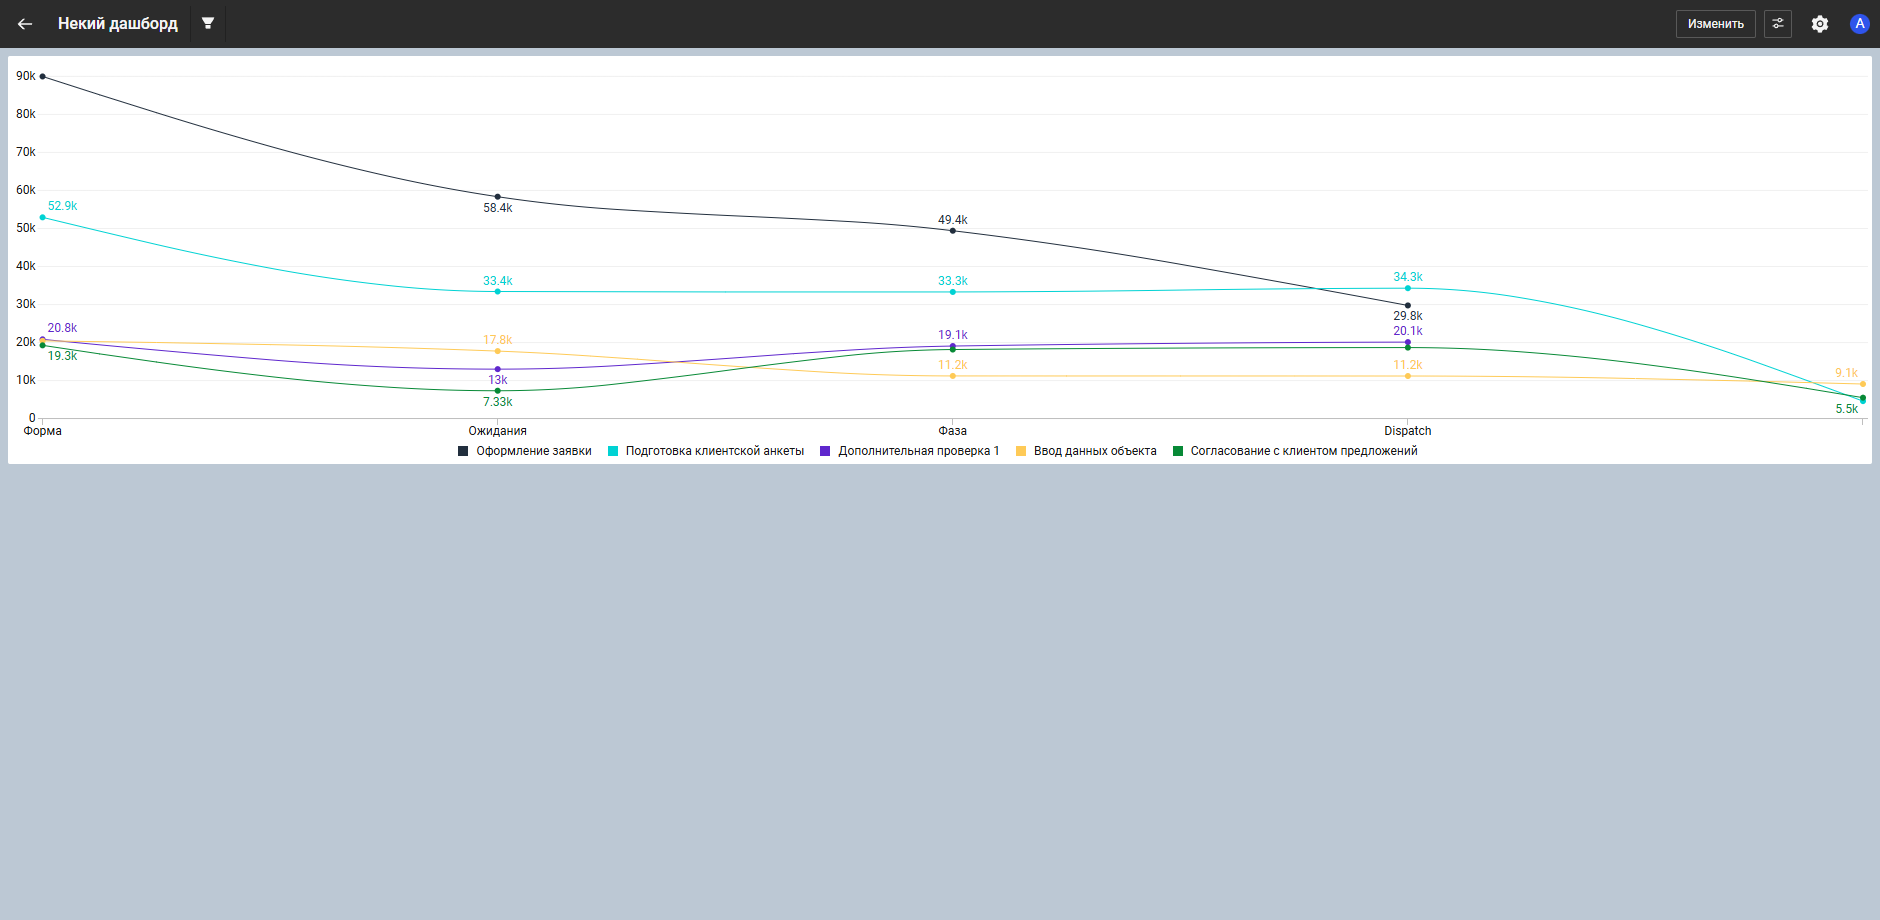The width and height of the screenshot is (1880, 920).
Task: Click the 17.8k yellow data point
Action: (x=498, y=351)
